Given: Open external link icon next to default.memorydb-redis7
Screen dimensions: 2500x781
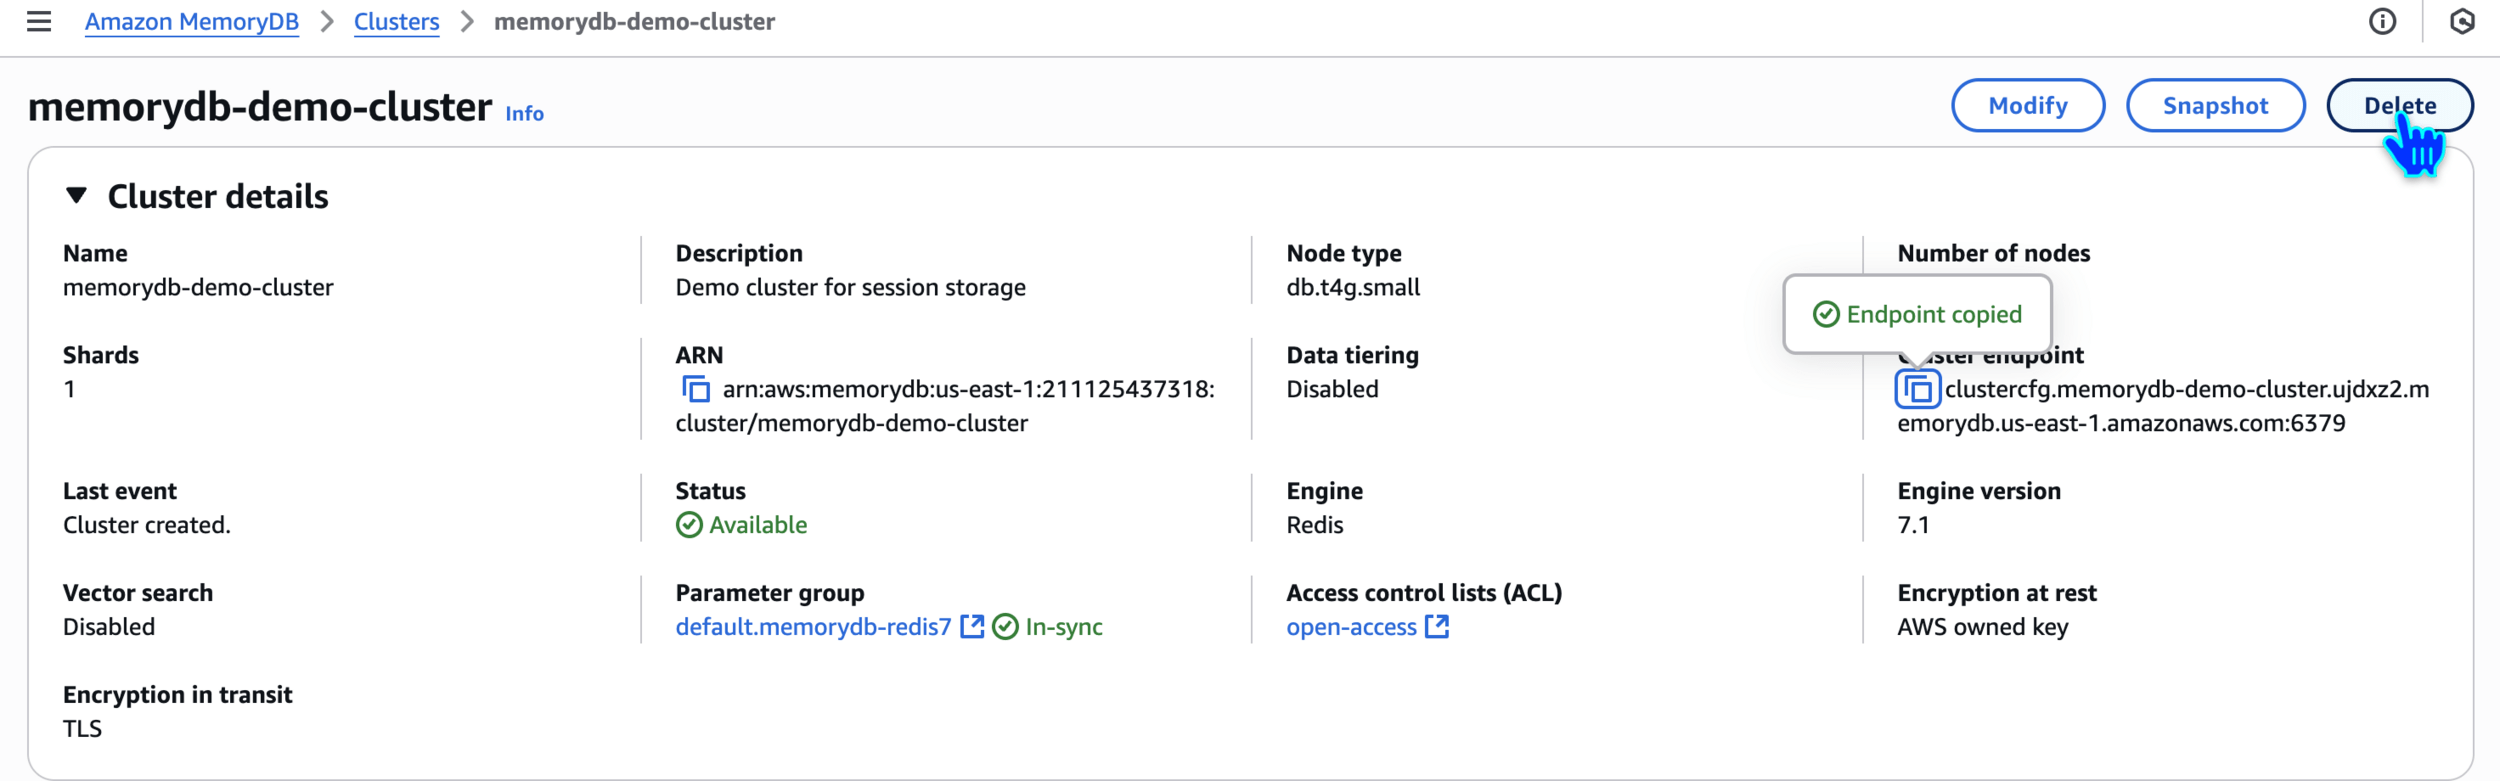Looking at the screenshot, I should [971, 627].
